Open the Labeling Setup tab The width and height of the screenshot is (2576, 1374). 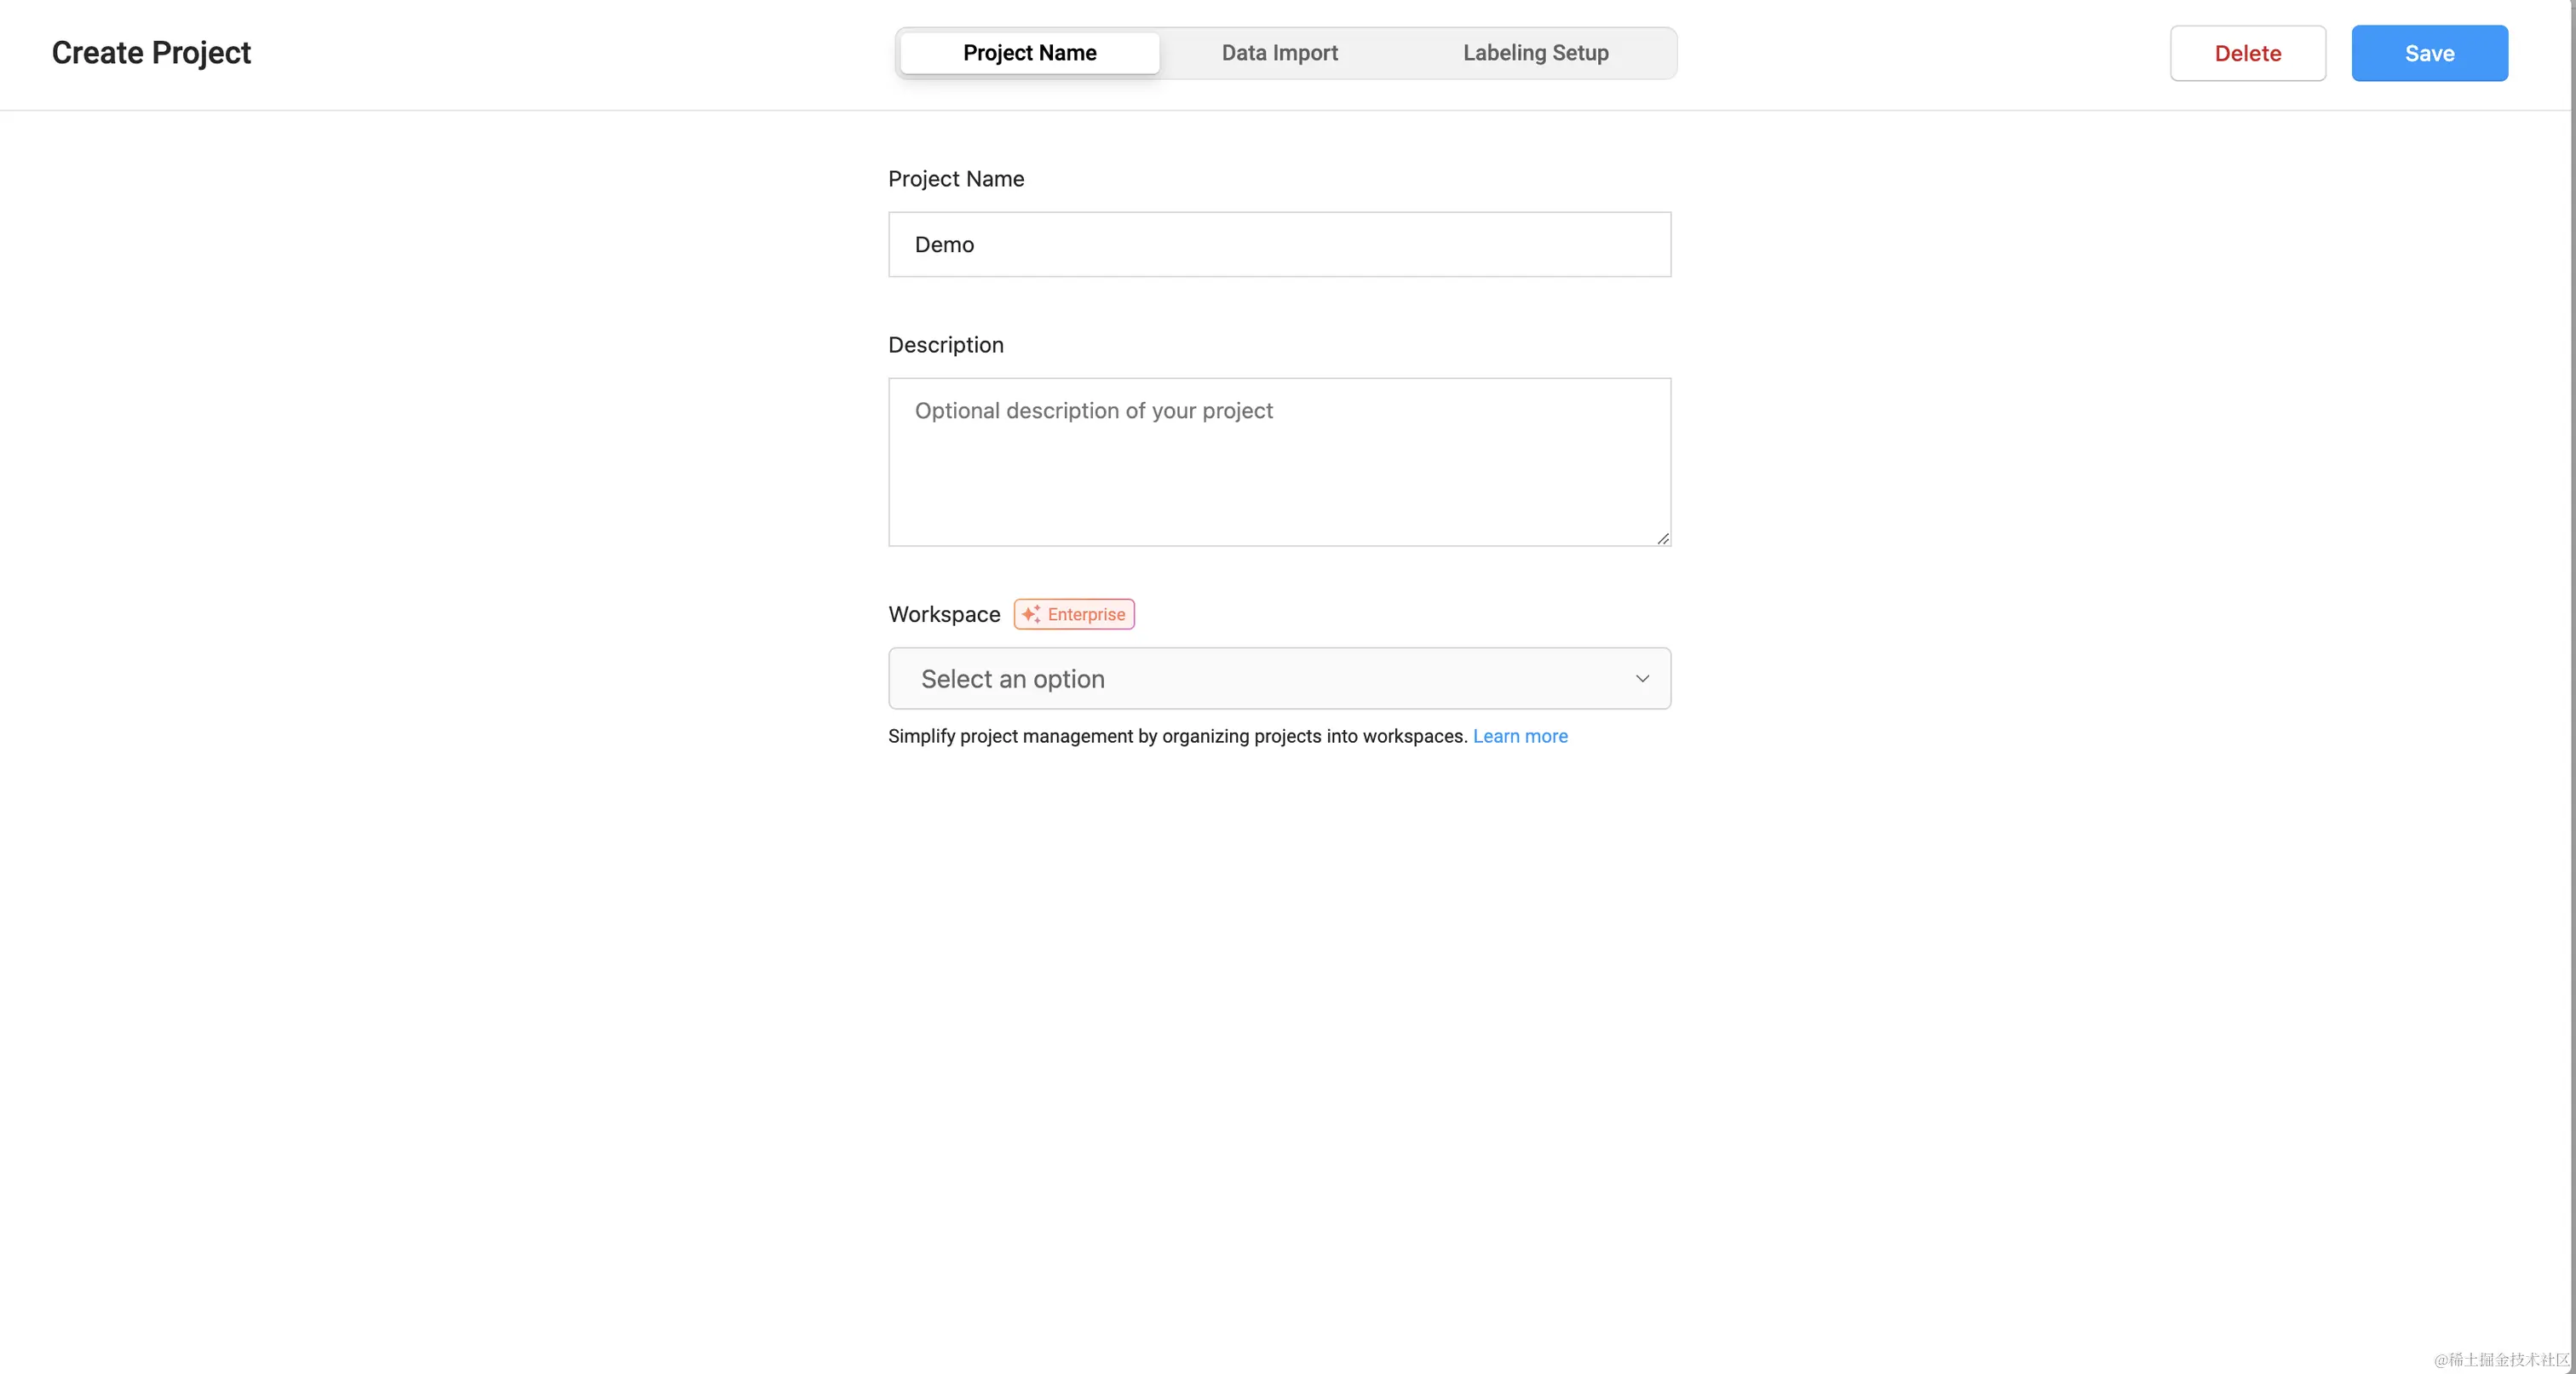coord(1535,53)
